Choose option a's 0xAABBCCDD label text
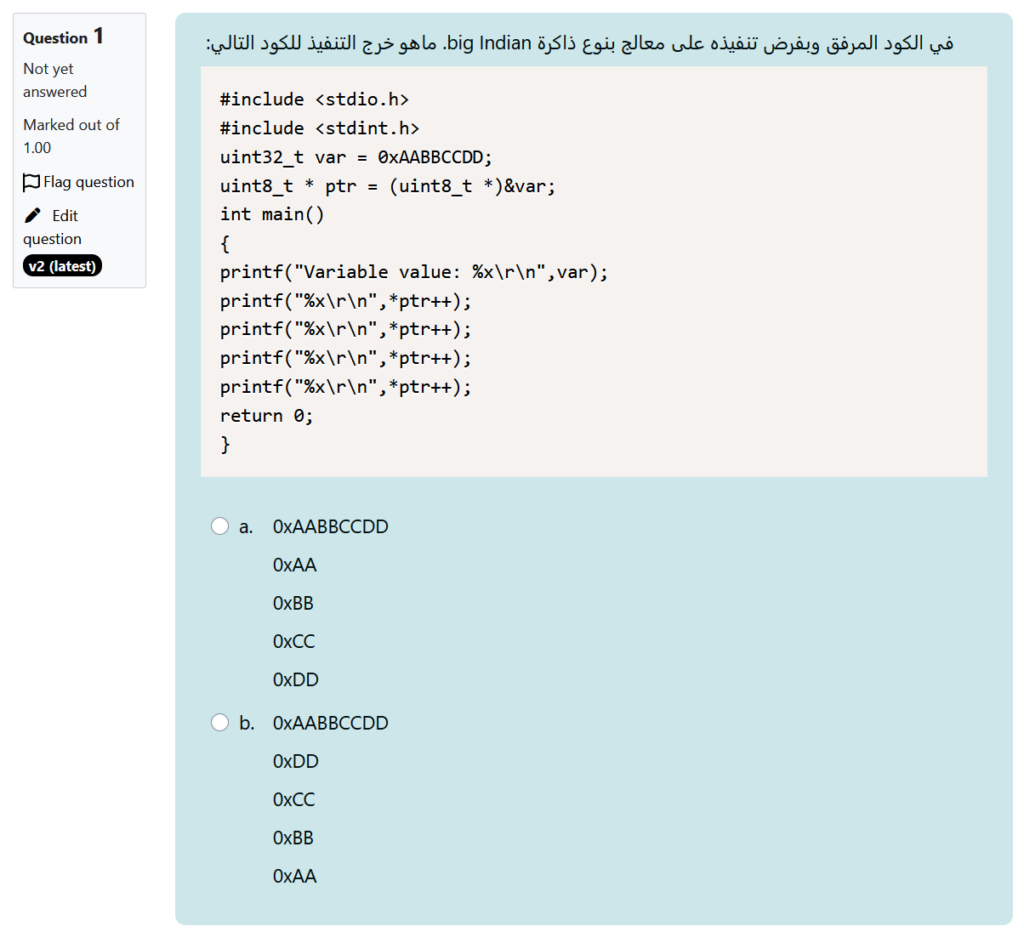1024x943 pixels. pos(330,526)
